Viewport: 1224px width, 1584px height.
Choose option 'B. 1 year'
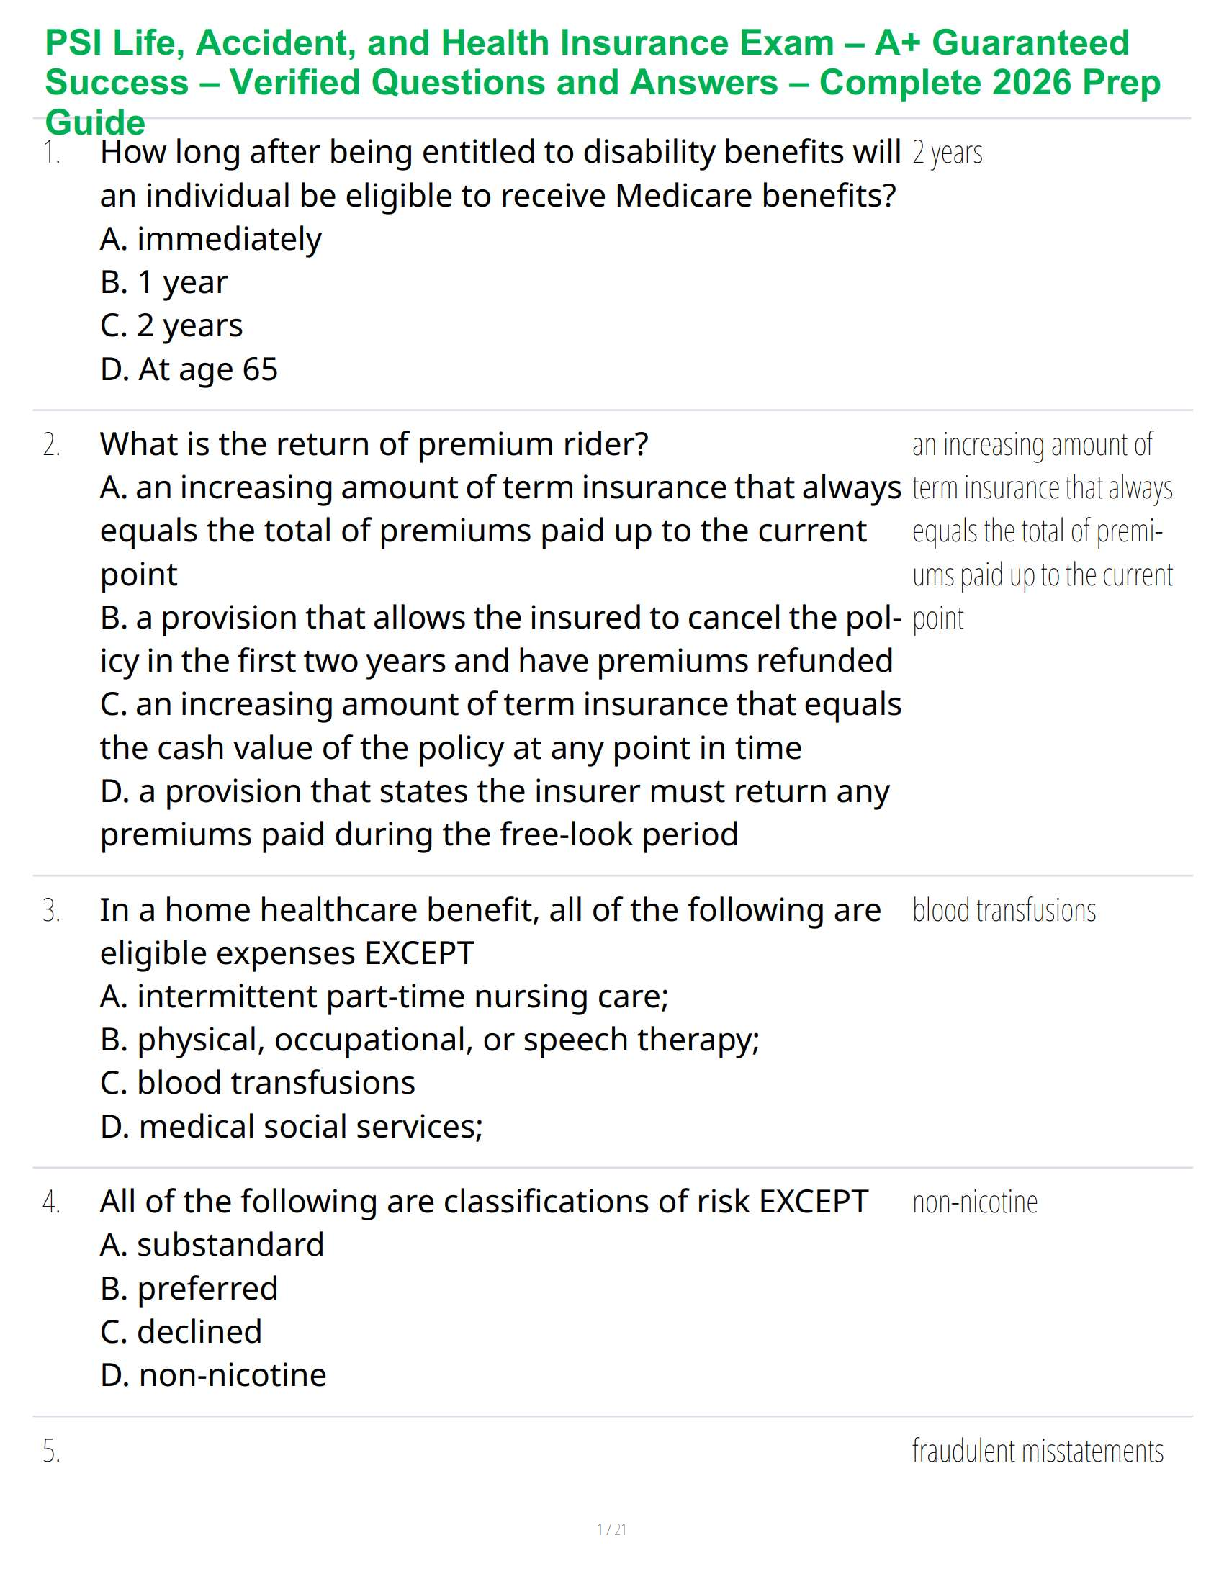[x=164, y=282]
